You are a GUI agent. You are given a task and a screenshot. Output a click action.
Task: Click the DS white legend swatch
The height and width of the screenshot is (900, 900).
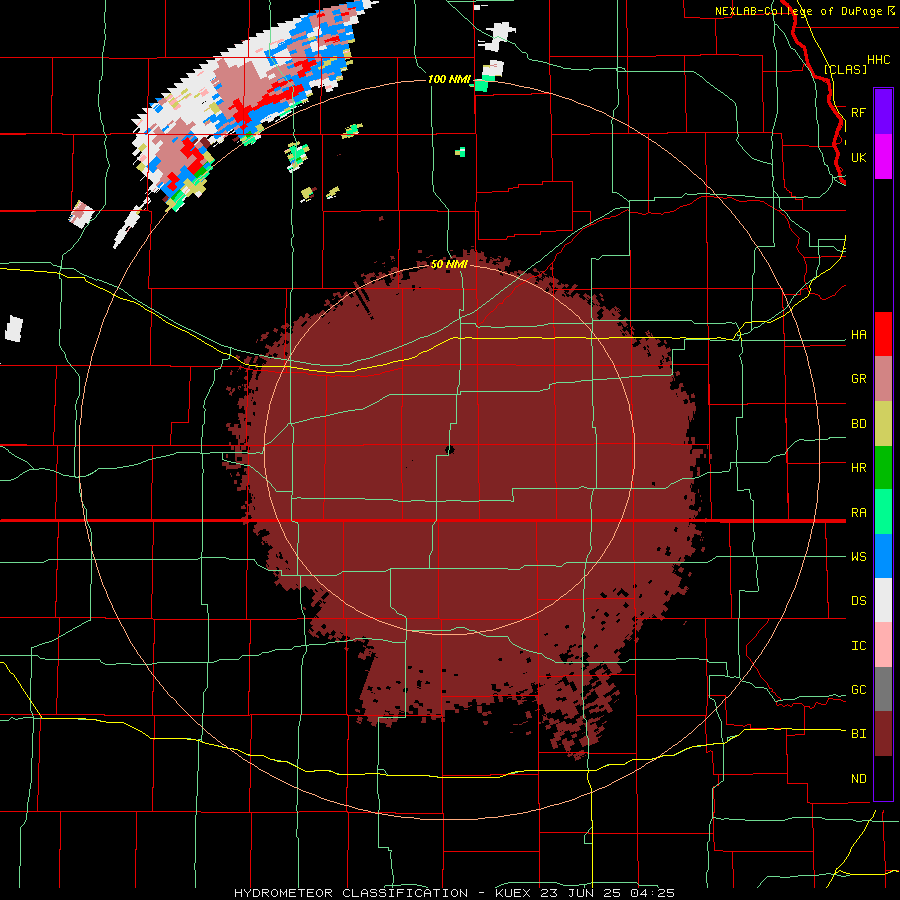click(x=883, y=600)
